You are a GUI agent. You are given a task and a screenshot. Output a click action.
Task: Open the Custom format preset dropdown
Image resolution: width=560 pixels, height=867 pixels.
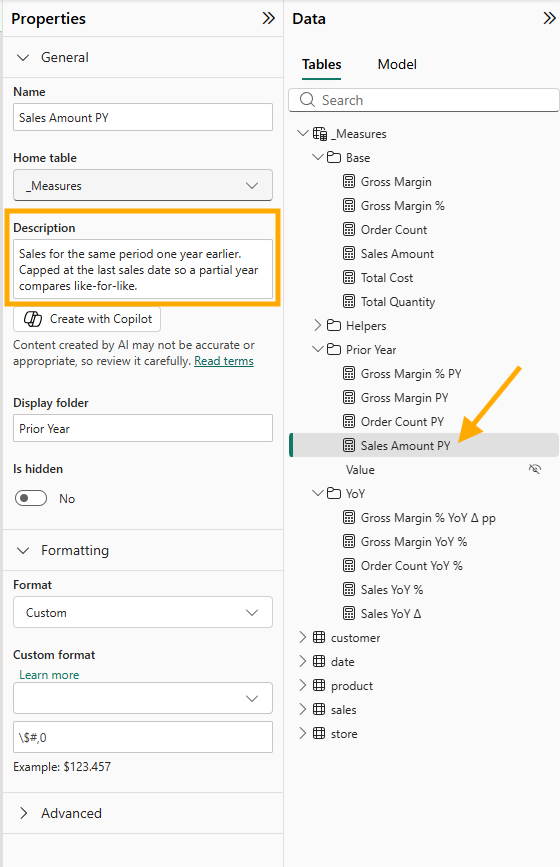(143, 698)
